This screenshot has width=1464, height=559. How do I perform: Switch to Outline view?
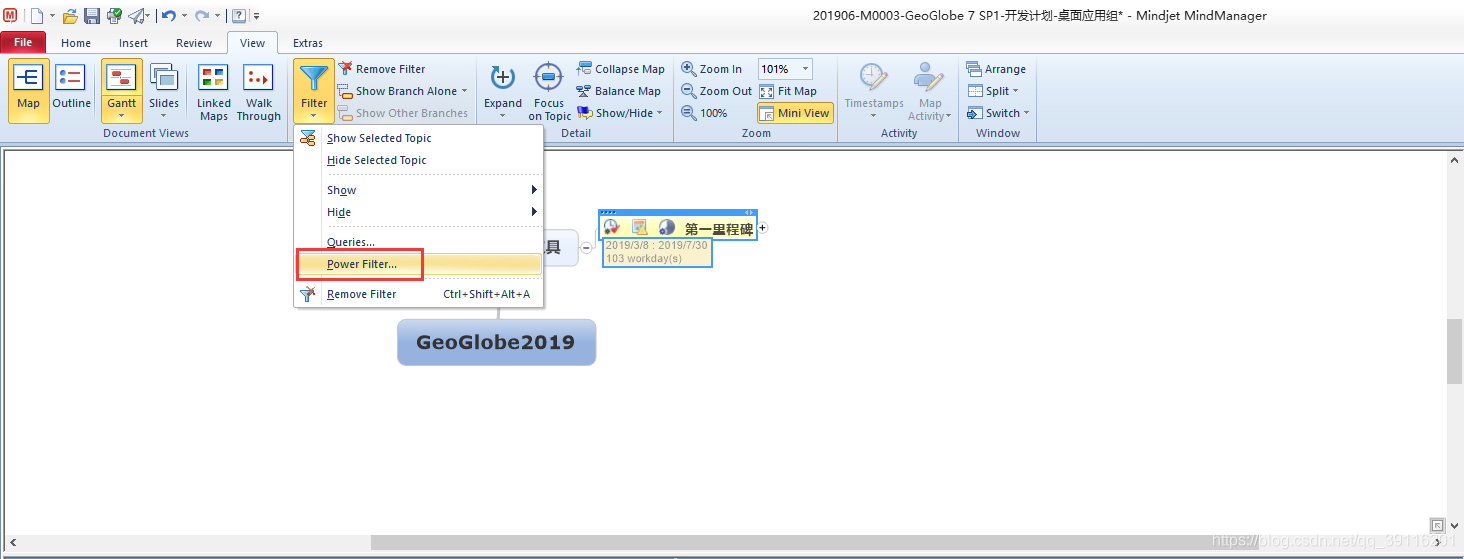click(71, 90)
